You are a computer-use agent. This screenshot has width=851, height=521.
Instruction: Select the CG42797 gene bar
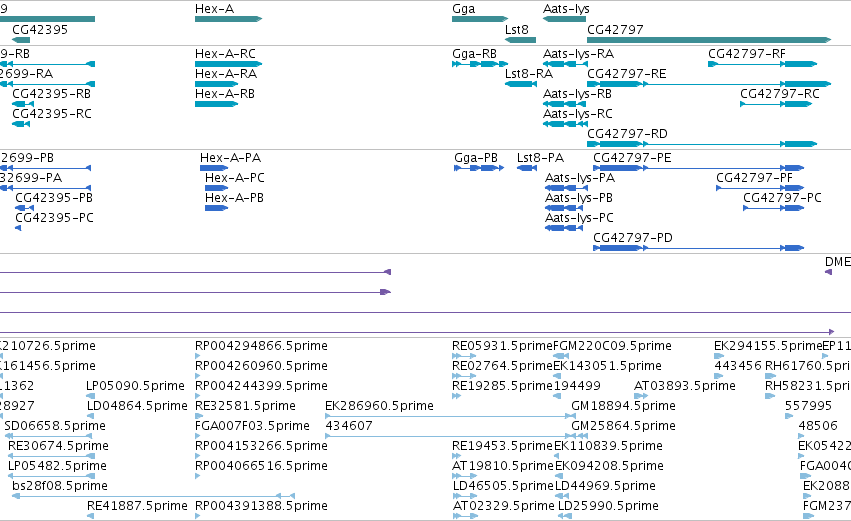pos(709,40)
